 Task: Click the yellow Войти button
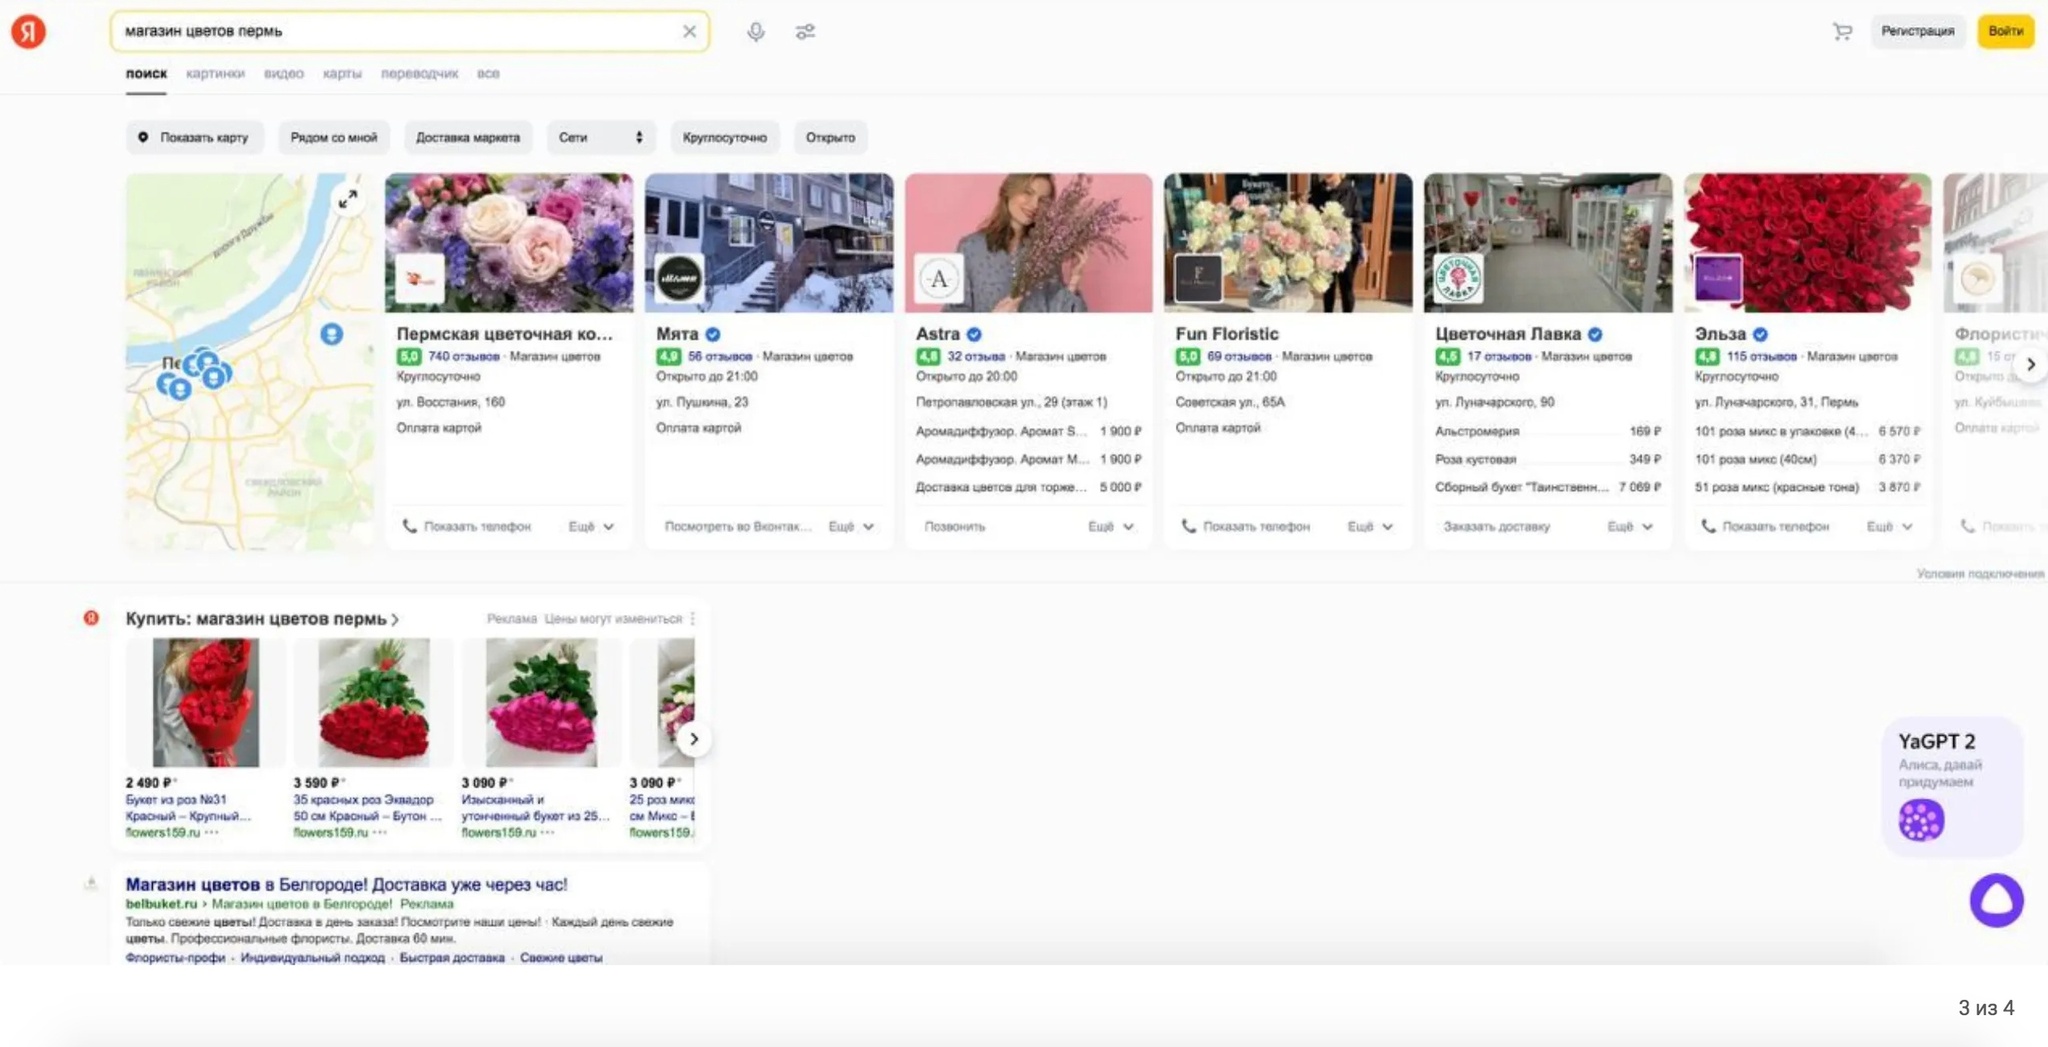point(2005,31)
